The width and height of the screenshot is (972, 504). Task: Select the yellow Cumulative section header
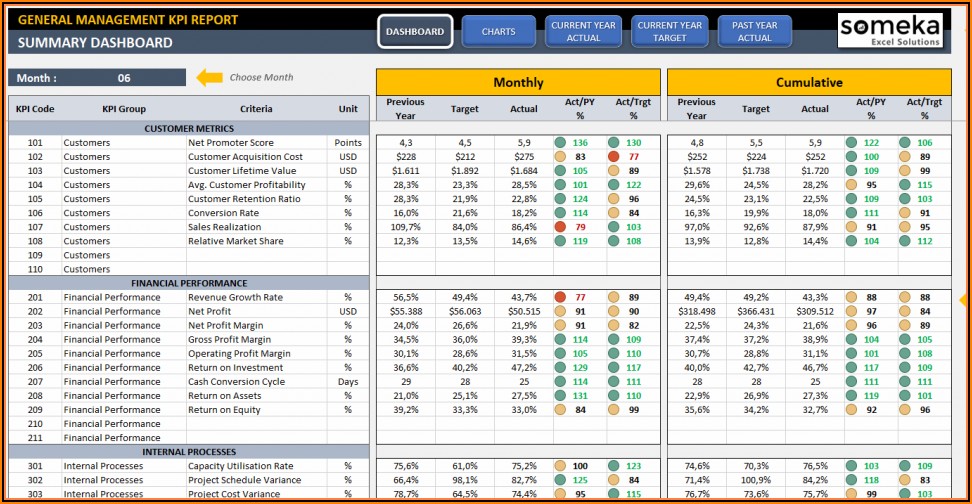808,82
